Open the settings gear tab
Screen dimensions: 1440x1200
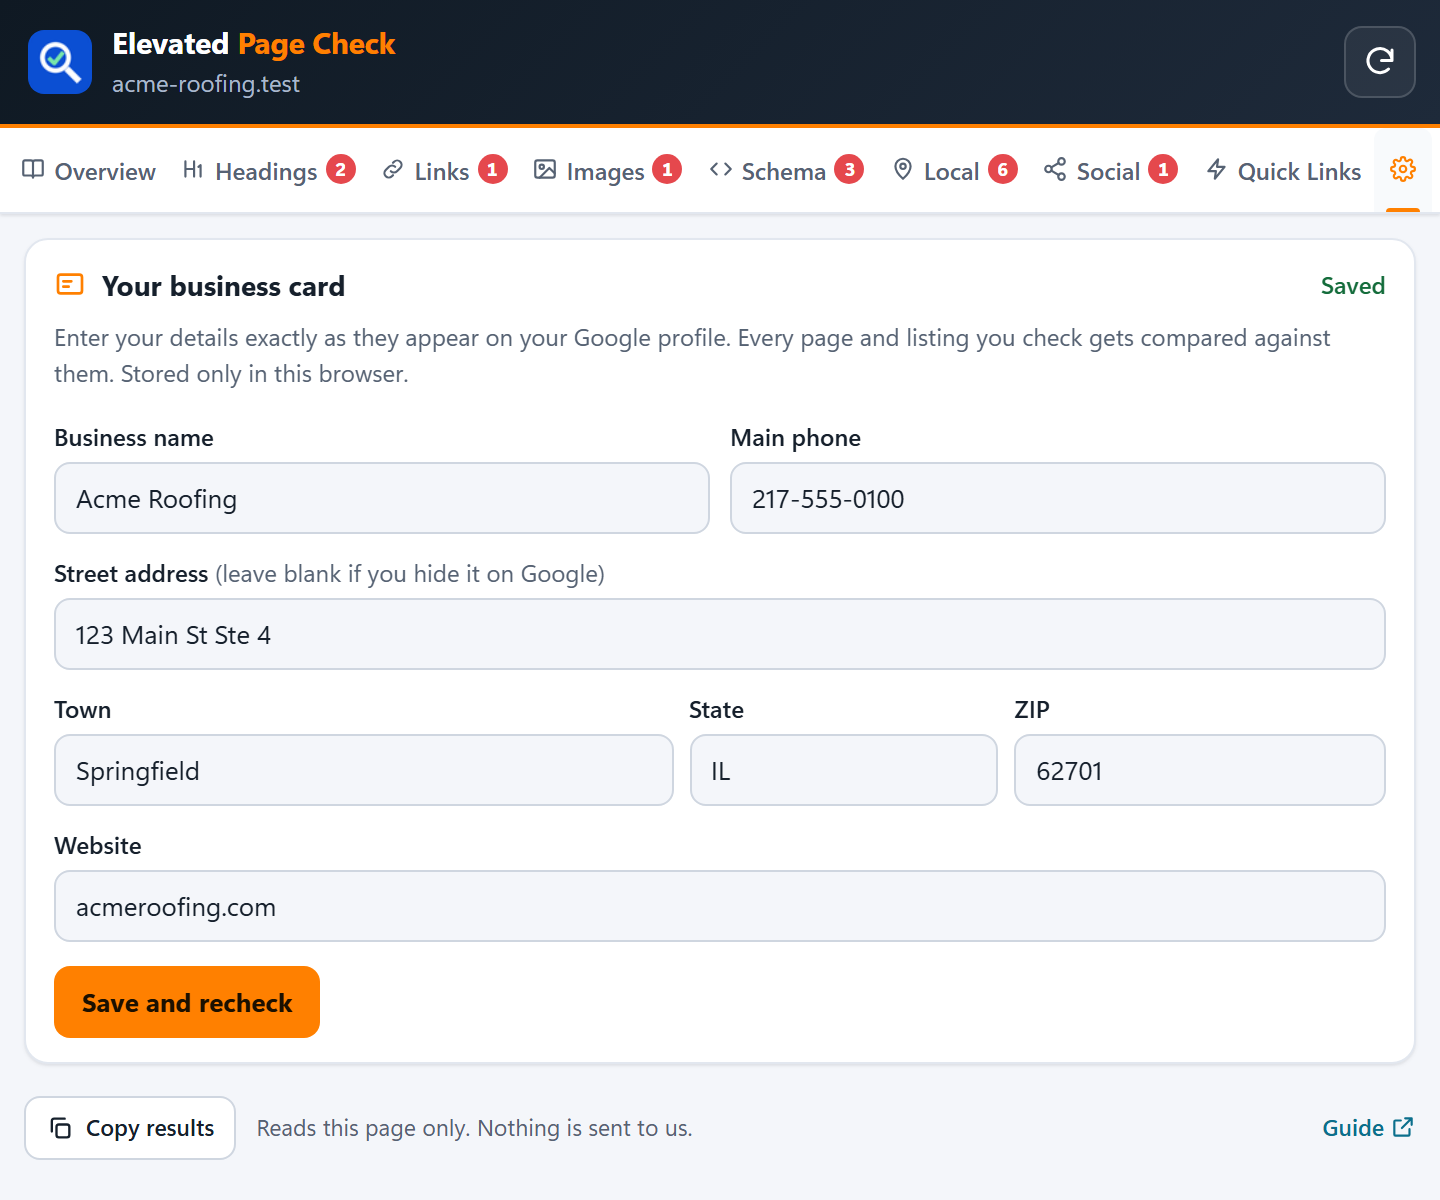tap(1403, 170)
